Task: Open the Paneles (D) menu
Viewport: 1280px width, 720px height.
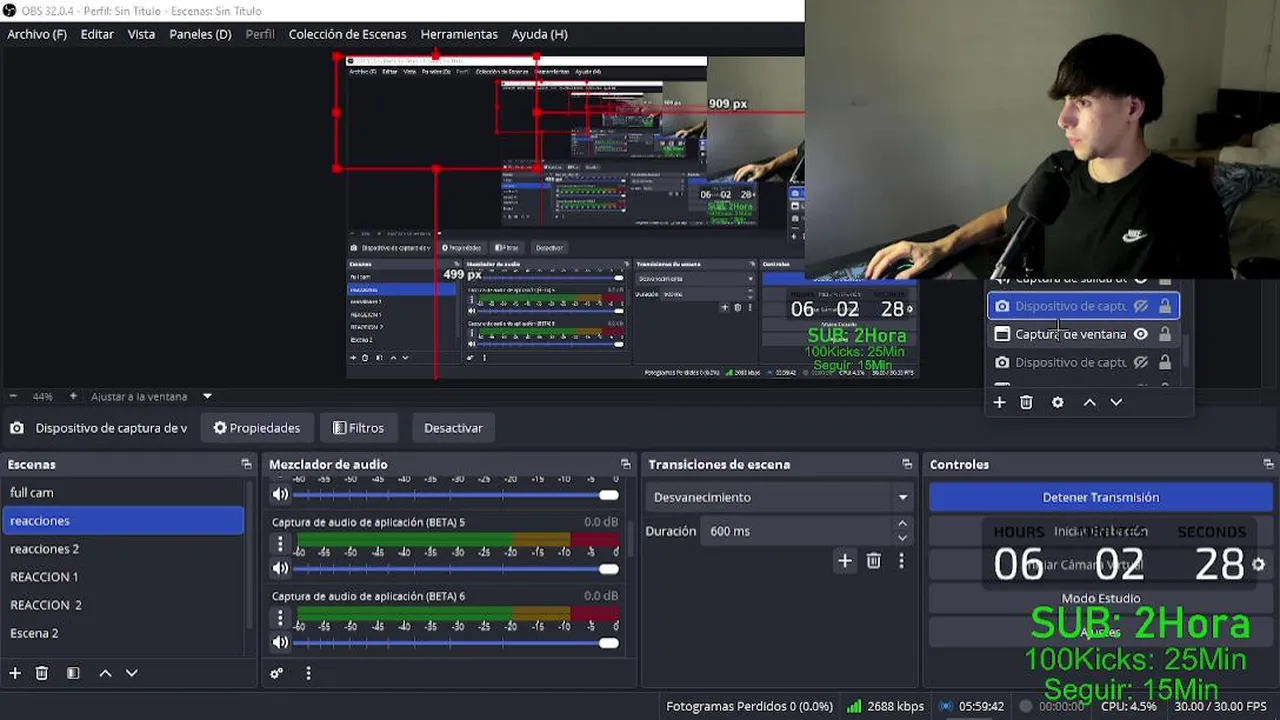Action: [200, 34]
